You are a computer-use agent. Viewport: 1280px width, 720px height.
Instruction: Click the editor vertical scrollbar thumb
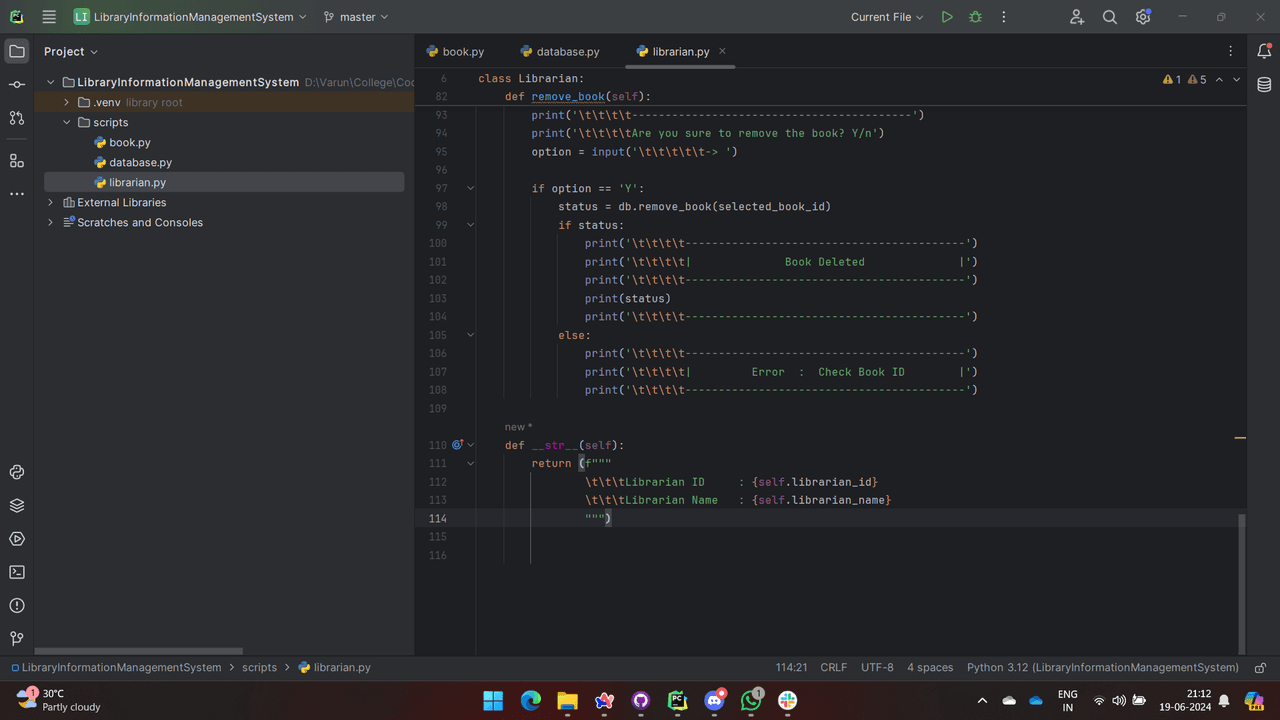tap(1242, 584)
